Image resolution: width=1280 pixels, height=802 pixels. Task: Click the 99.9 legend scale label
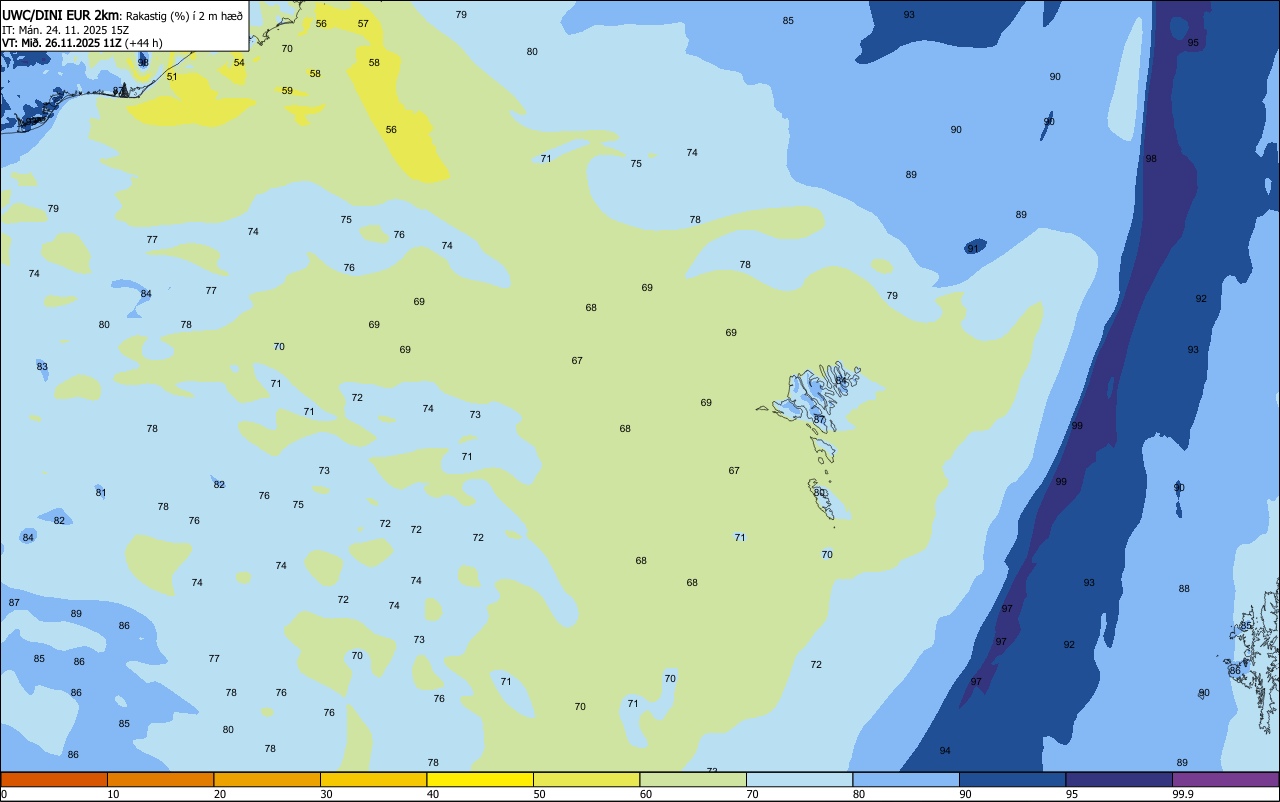[x=1183, y=794]
